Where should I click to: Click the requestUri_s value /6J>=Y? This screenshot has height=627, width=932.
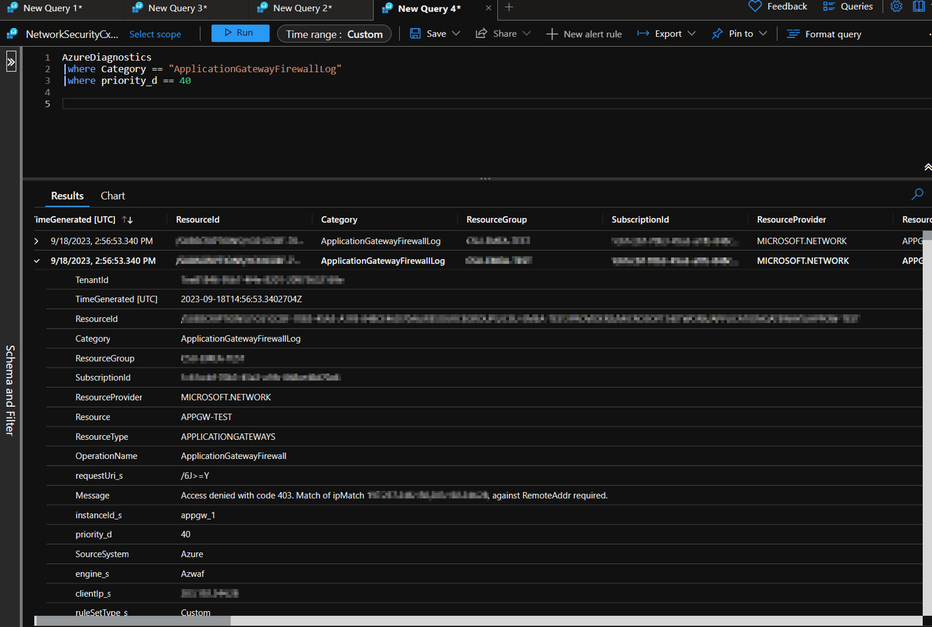point(195,476)
